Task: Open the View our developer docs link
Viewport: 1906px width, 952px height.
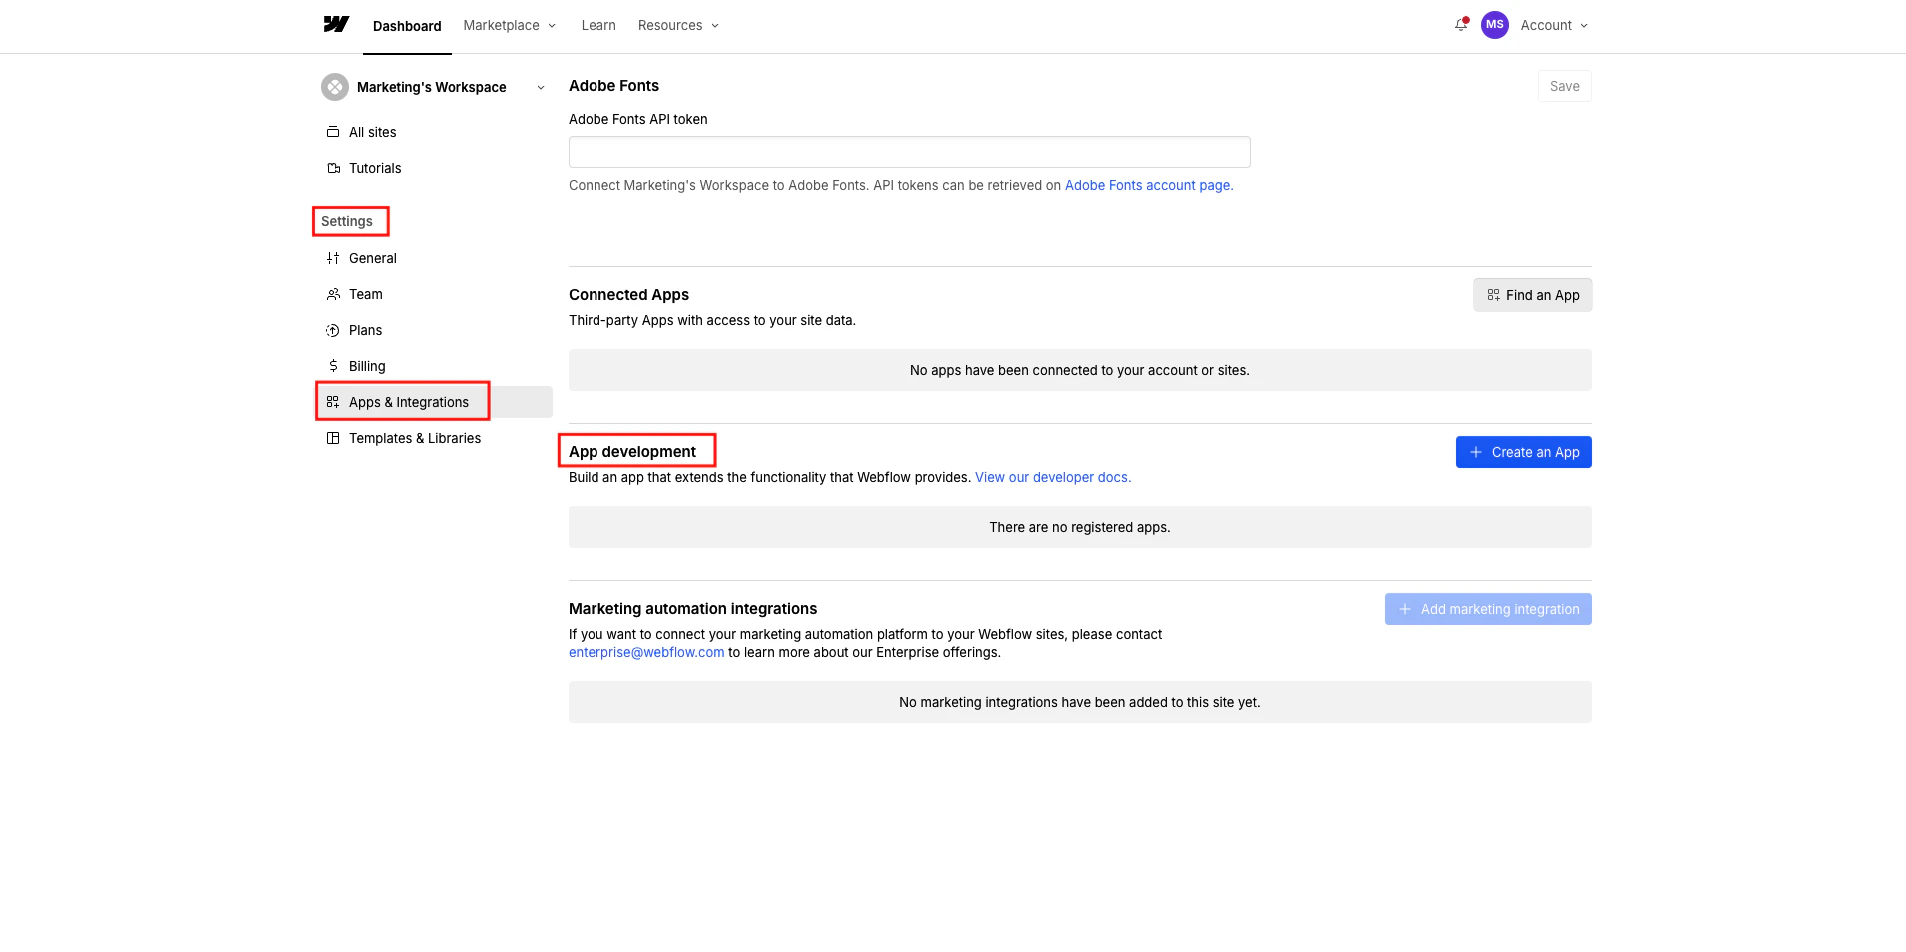Action: tap(1053, 477)
